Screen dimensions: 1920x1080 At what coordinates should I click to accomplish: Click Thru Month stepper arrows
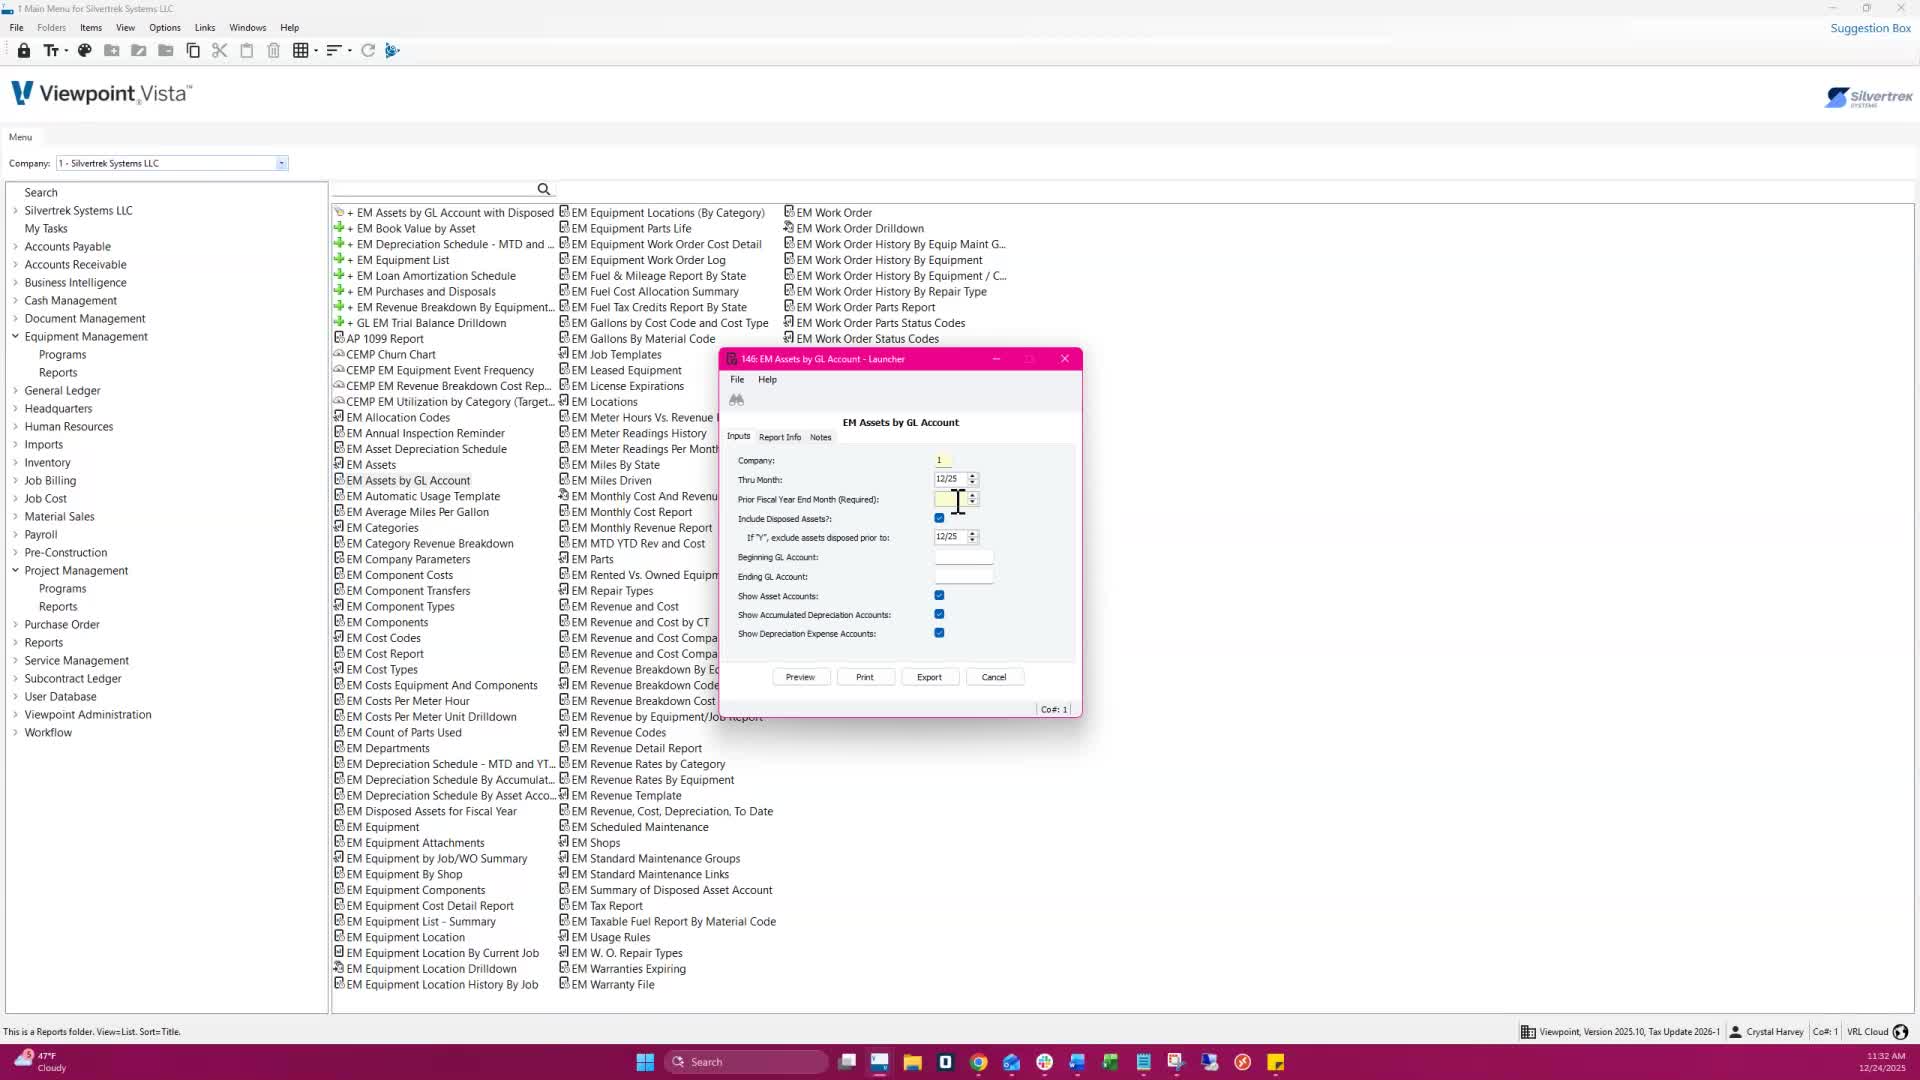[x=972, y=479]
